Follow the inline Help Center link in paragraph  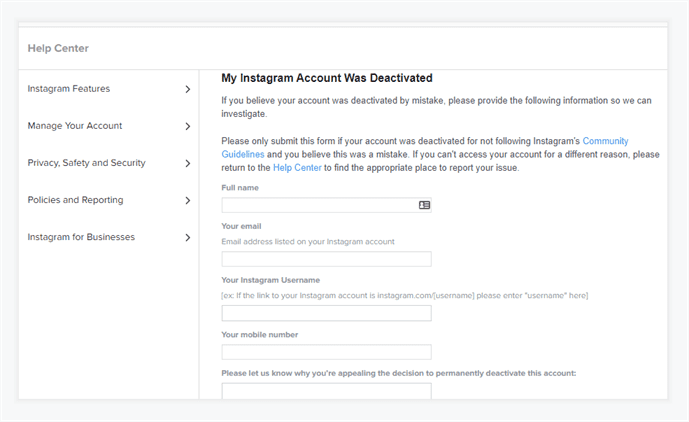pos(297,168)
